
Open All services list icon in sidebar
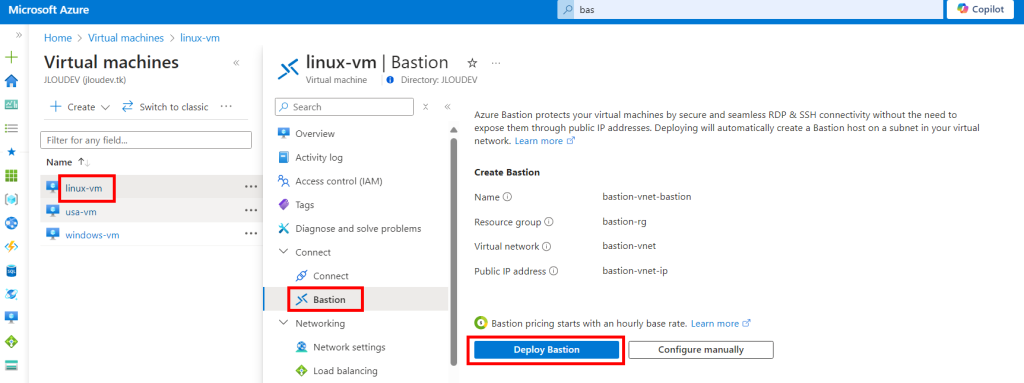(11, 128)
